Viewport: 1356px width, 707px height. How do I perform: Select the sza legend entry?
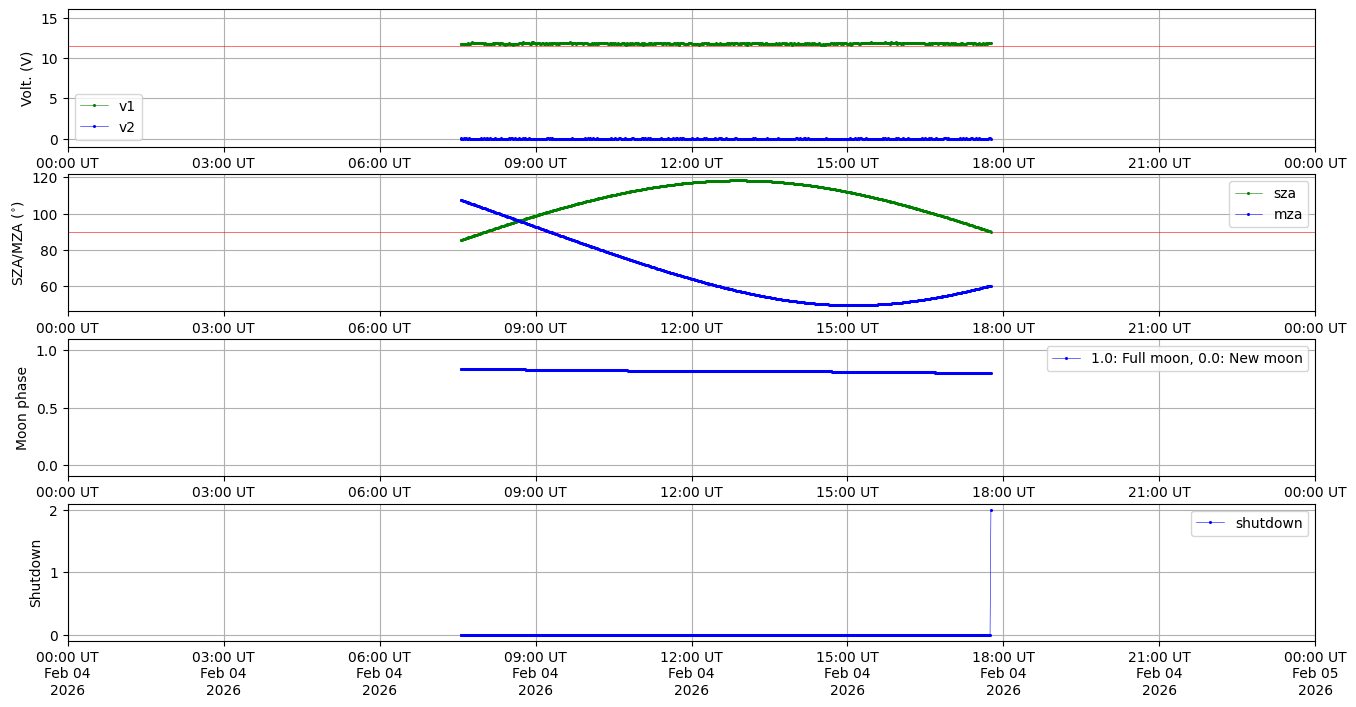click(x=1284, y=192)
